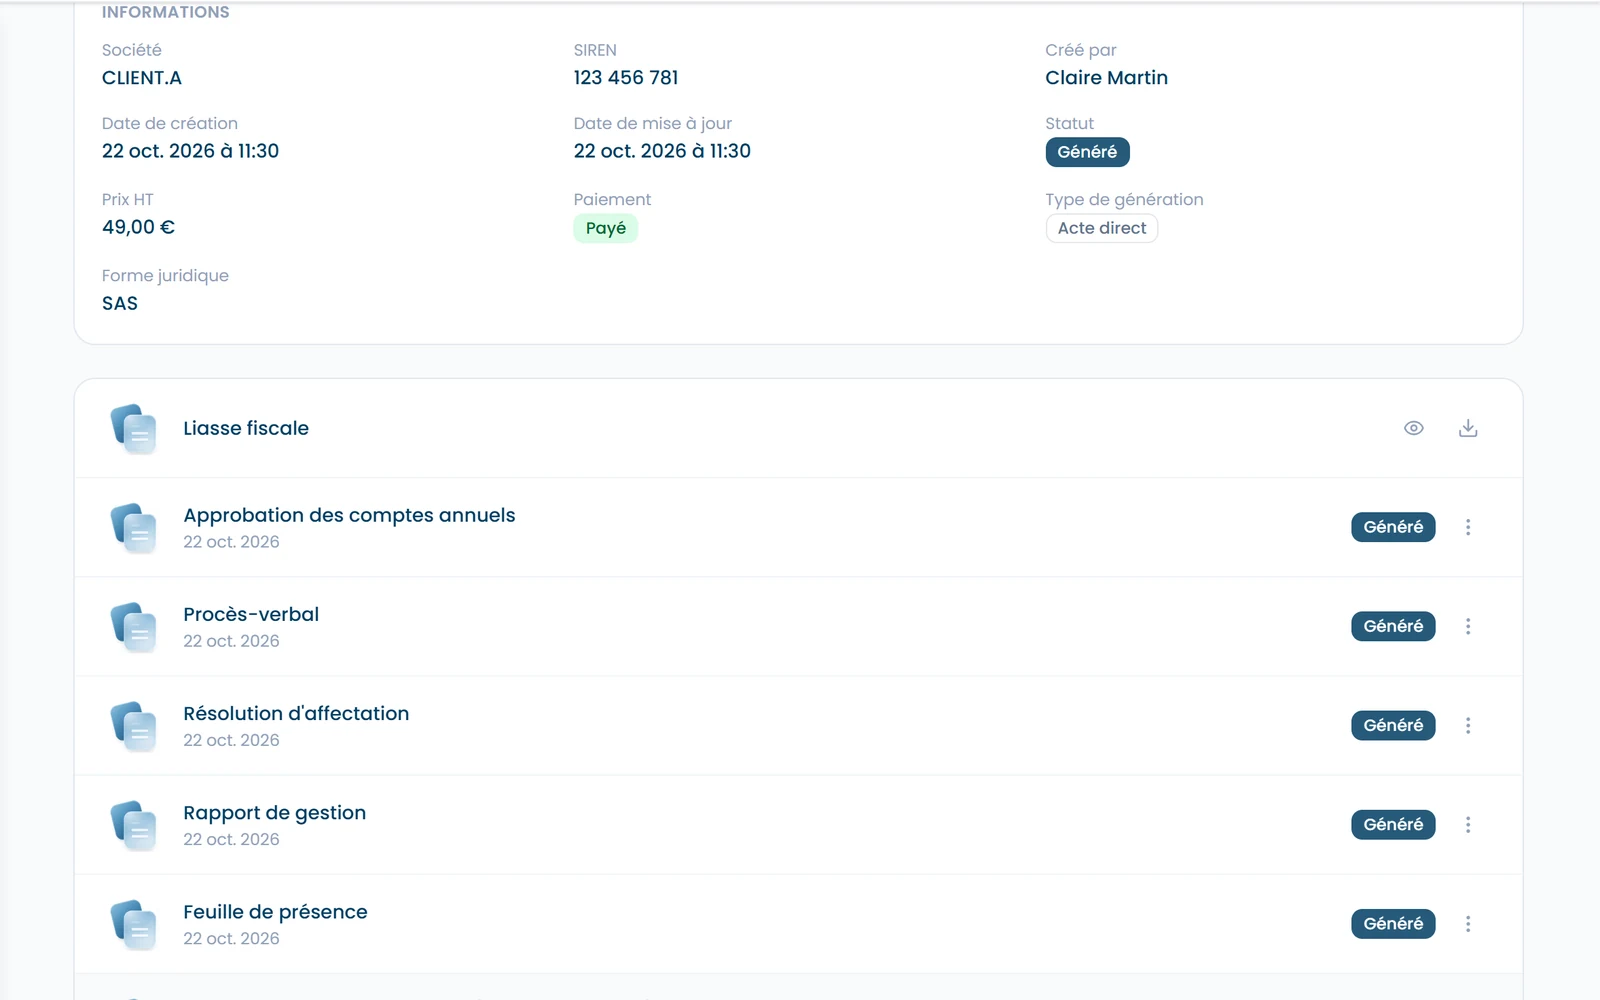1600x1000 pixels.
Task: Click the Payé payment badge
Action: point(605,228)
